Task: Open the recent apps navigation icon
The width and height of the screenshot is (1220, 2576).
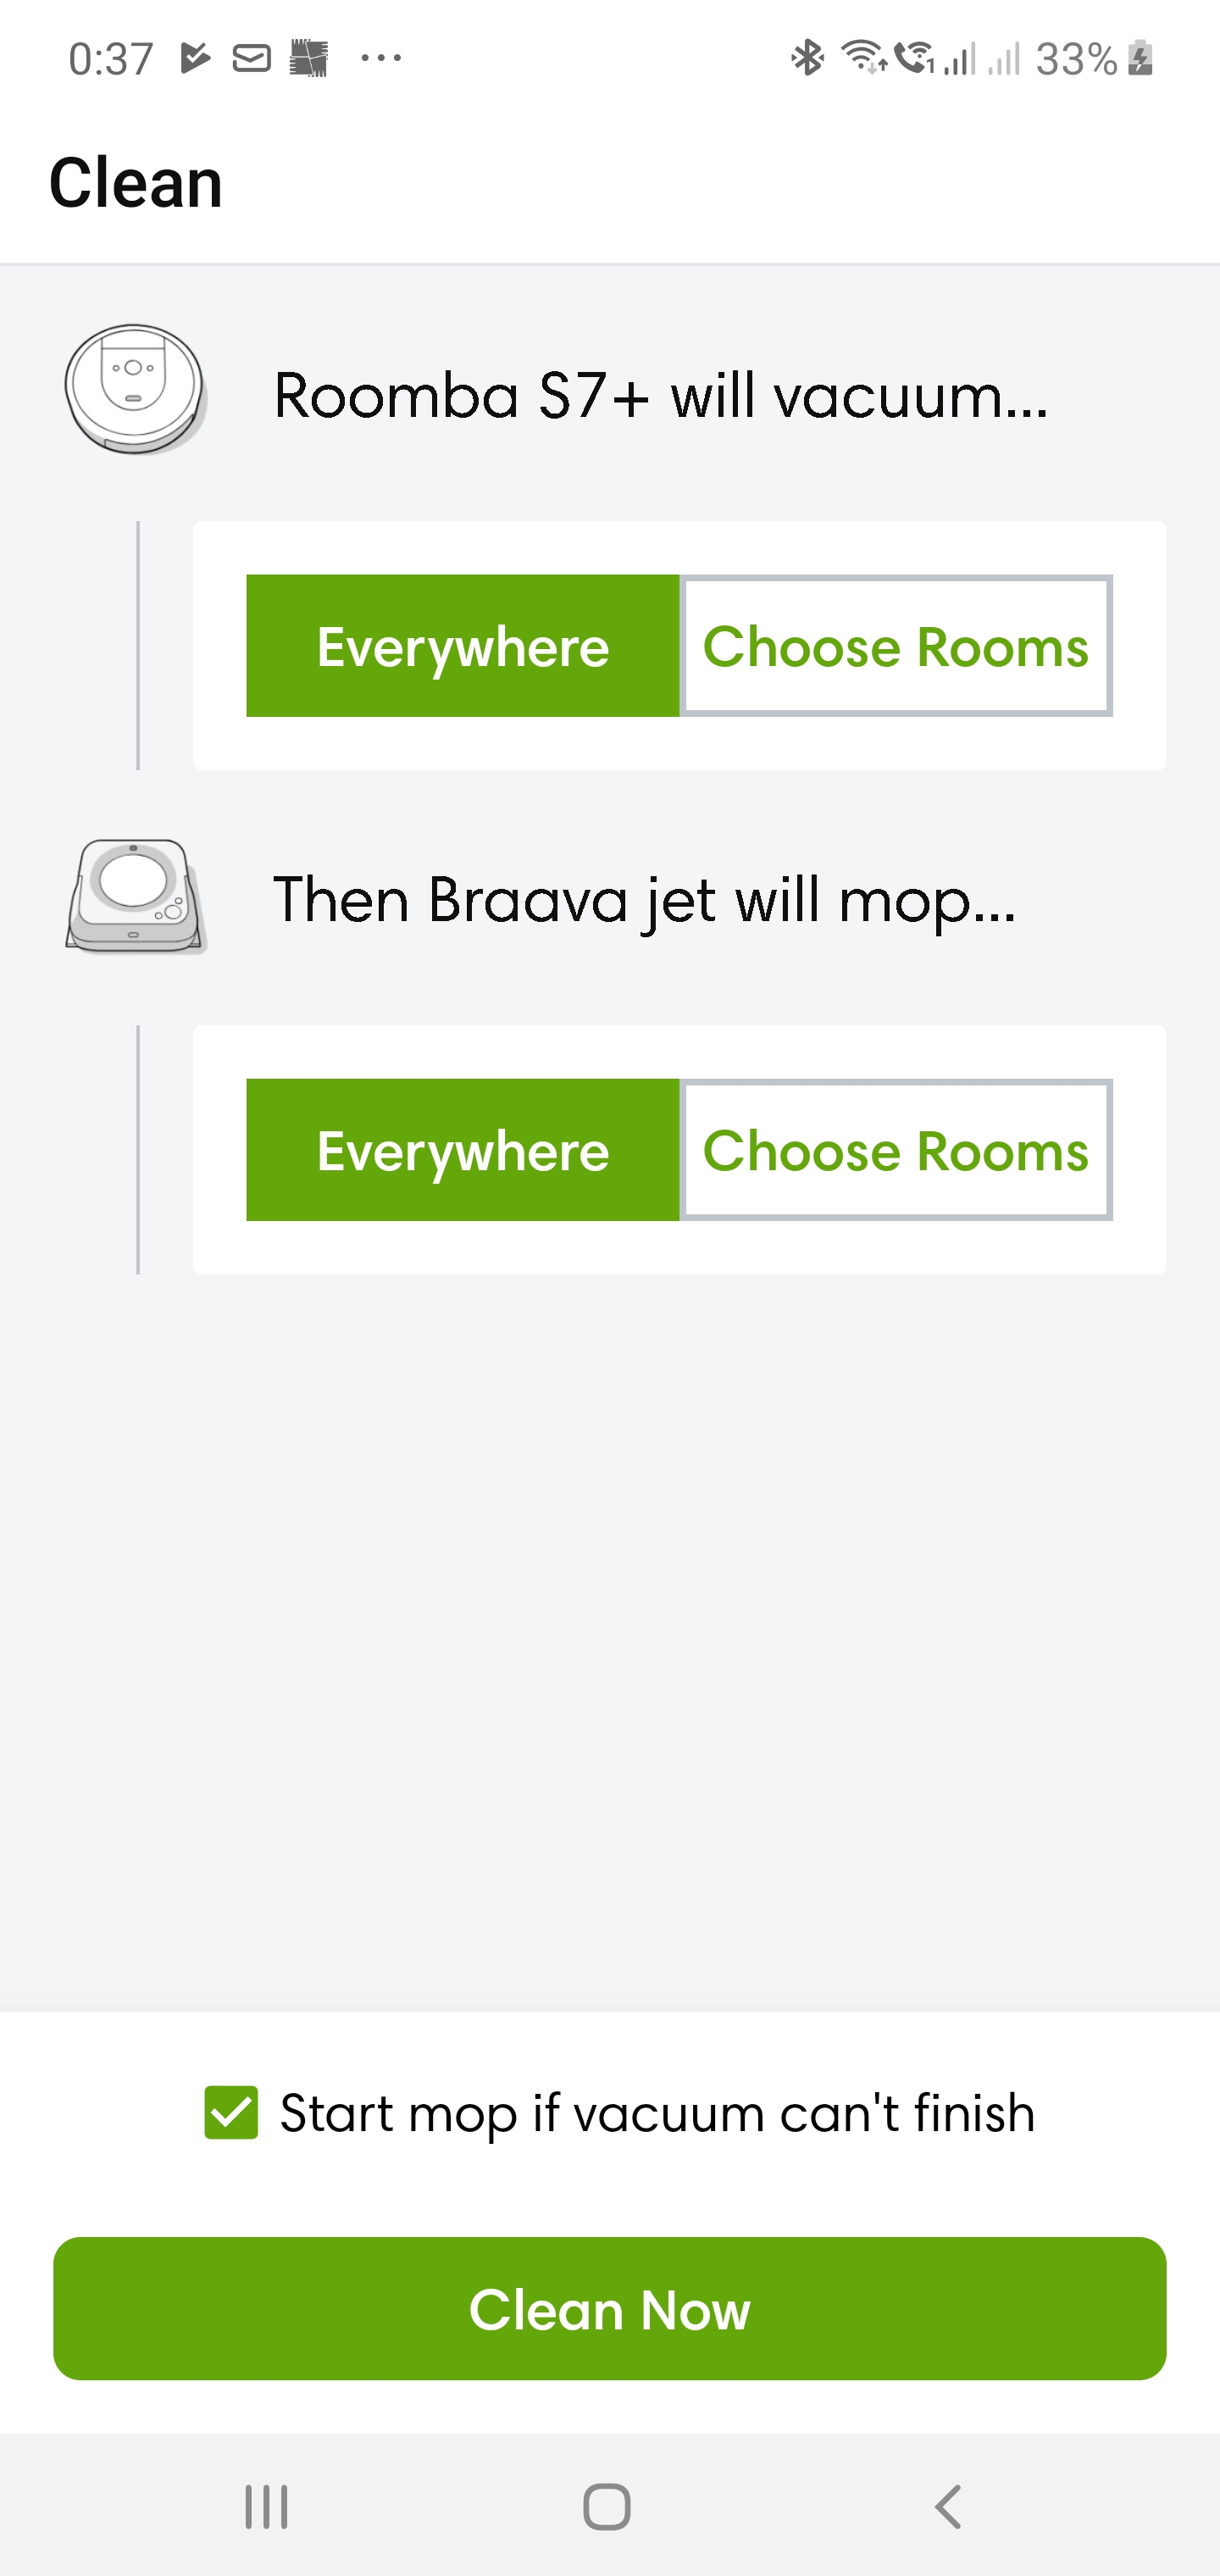Action: [266, 2506]
